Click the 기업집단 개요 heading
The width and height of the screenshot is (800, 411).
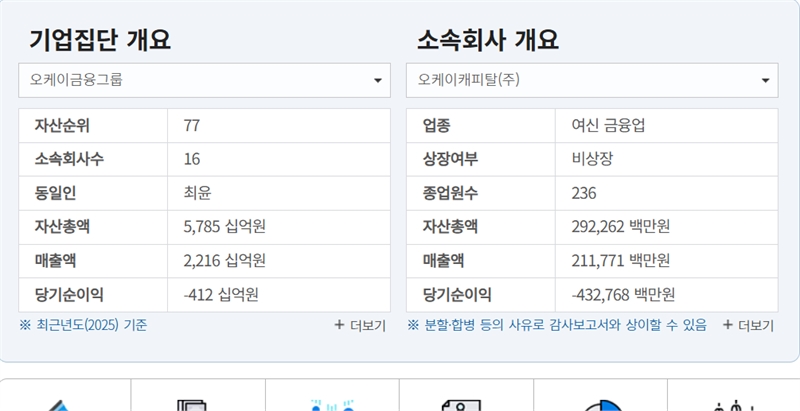click(x=100, y=40)
